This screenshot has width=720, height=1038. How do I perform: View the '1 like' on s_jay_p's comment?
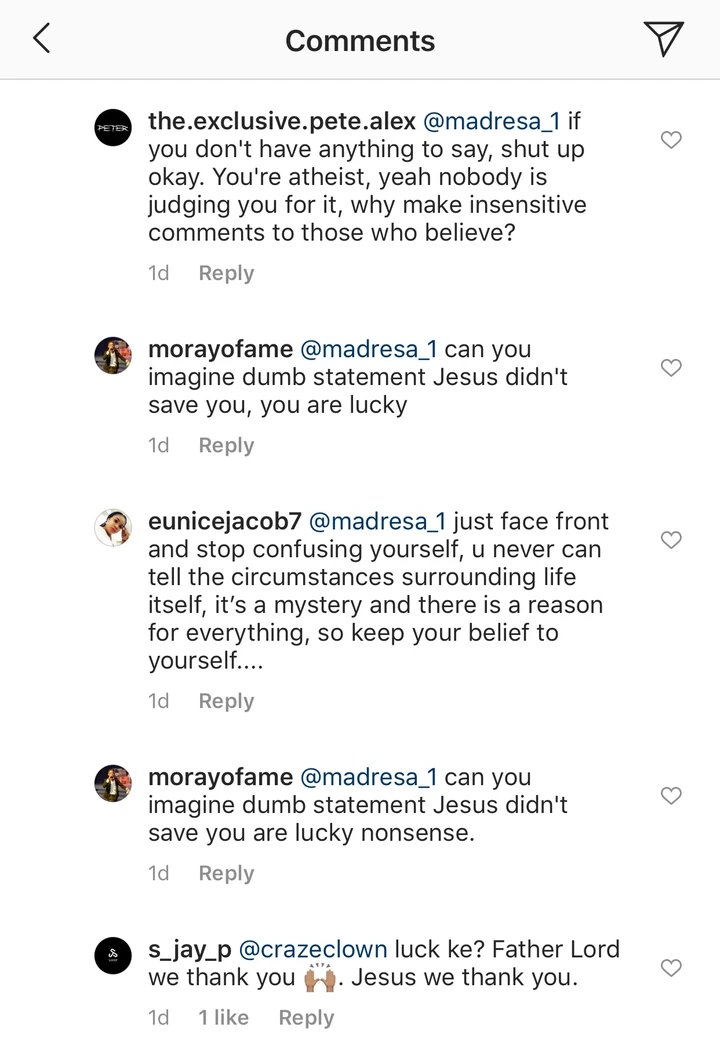[x=223, y=1017]
